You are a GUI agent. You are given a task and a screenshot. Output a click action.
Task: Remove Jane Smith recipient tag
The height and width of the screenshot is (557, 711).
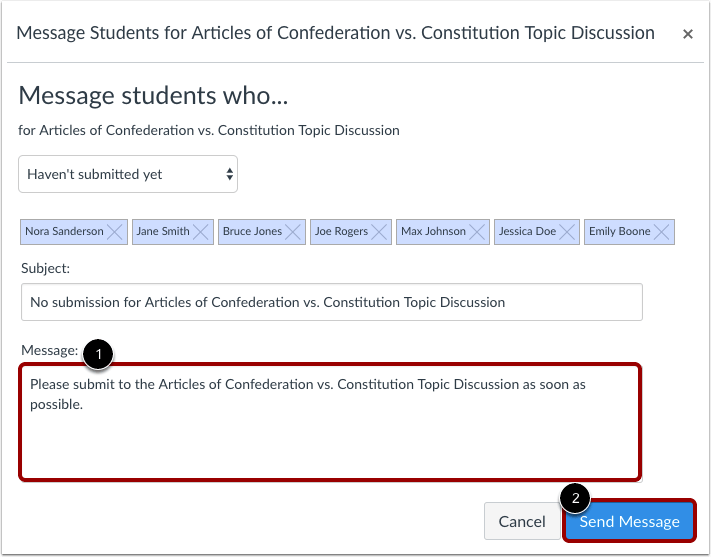click(x=201, y=232)
